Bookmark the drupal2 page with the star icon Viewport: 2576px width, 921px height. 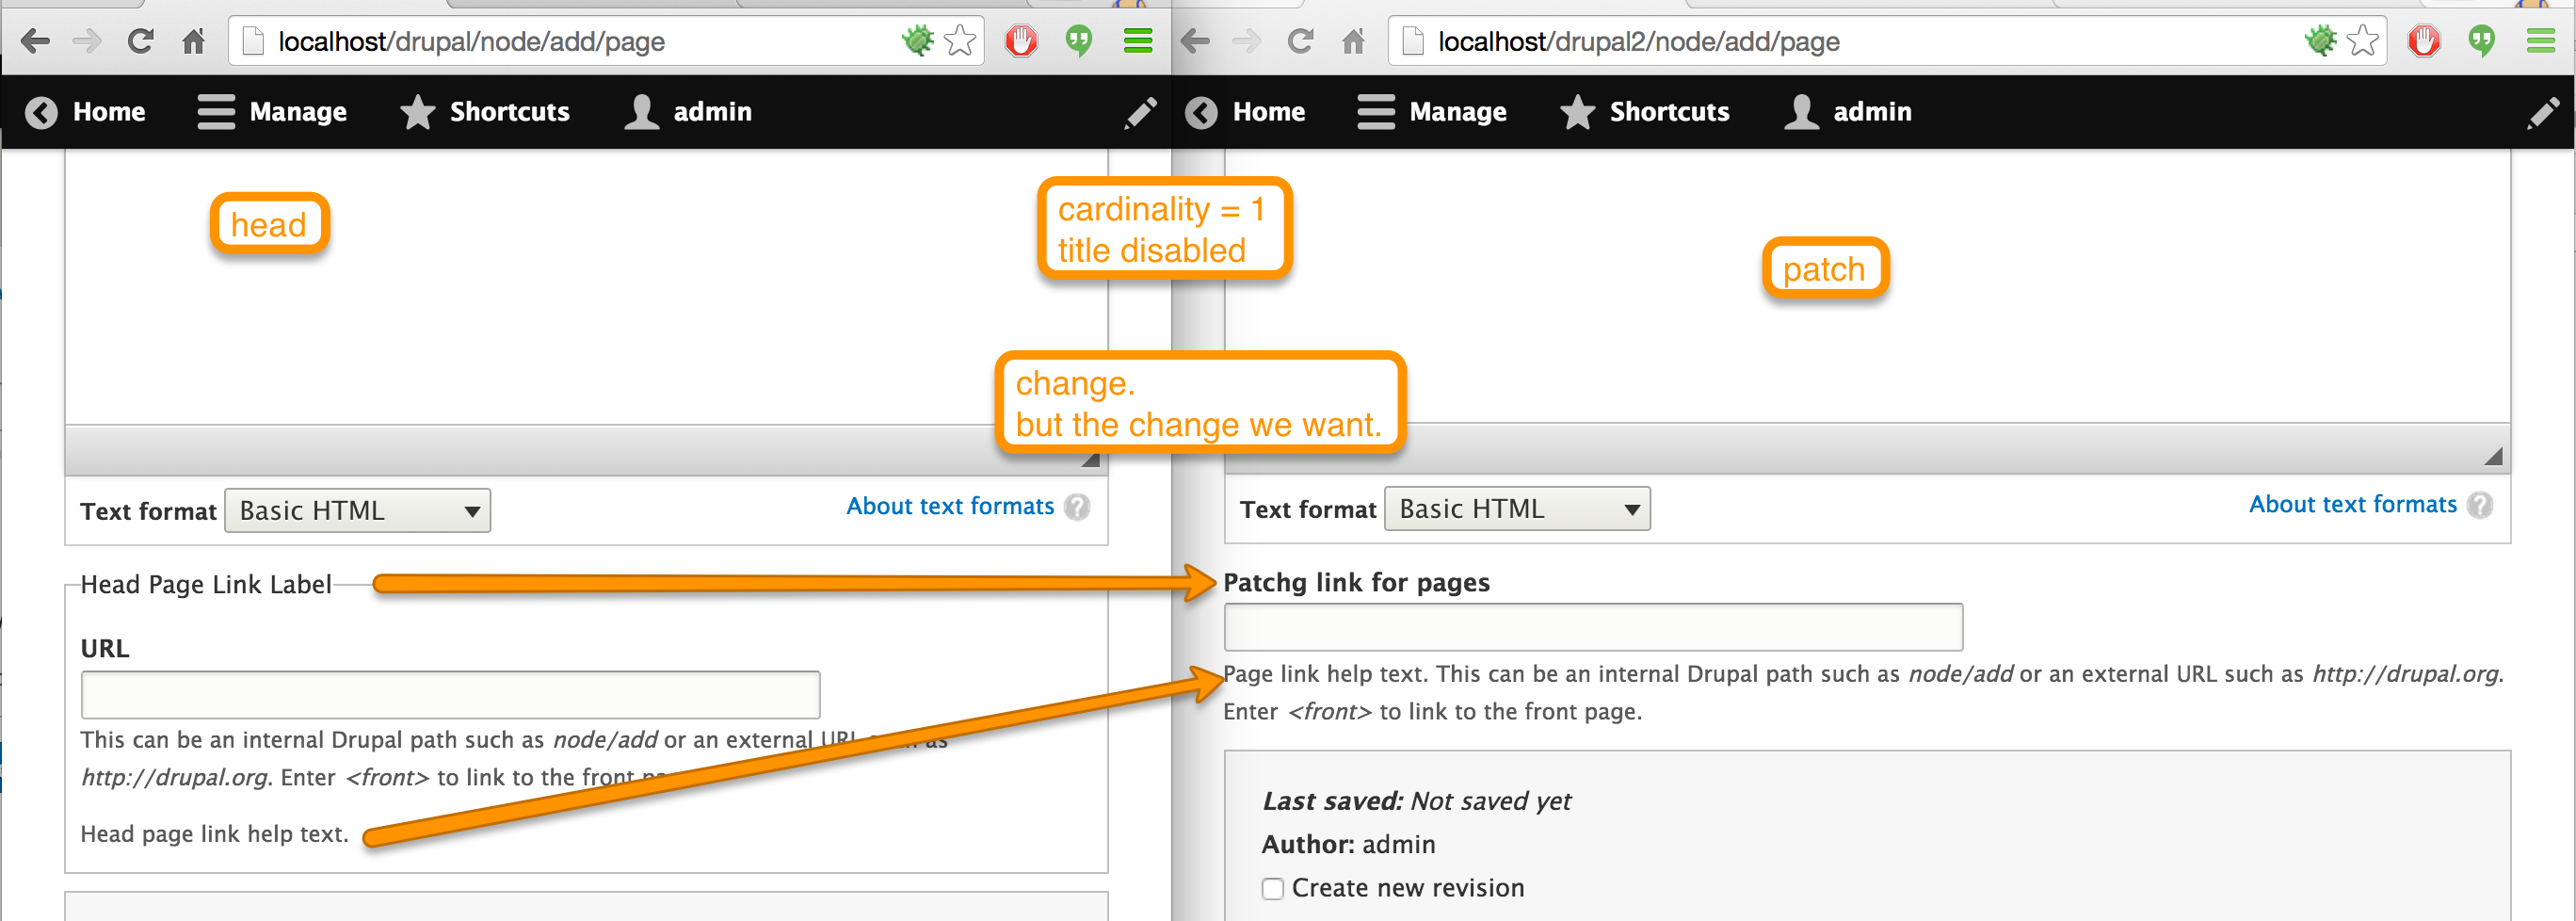click(2363, 41)
